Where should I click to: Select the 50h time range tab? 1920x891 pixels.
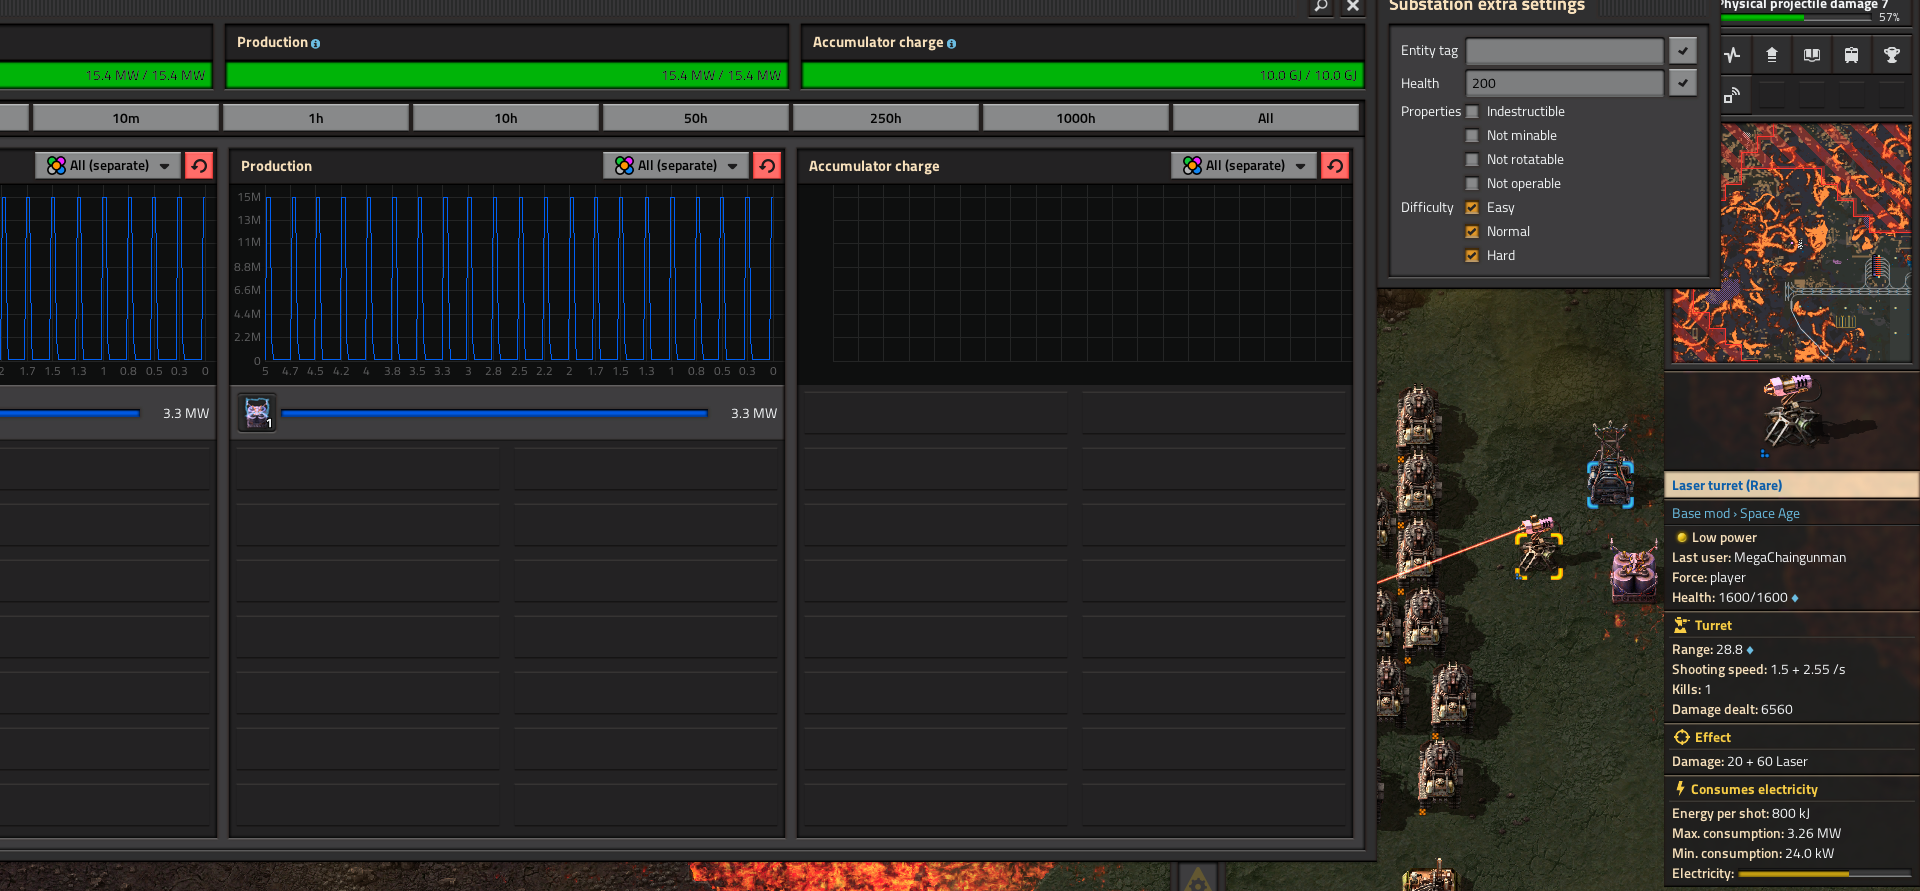pyautogui.click(x=696, y=118)
